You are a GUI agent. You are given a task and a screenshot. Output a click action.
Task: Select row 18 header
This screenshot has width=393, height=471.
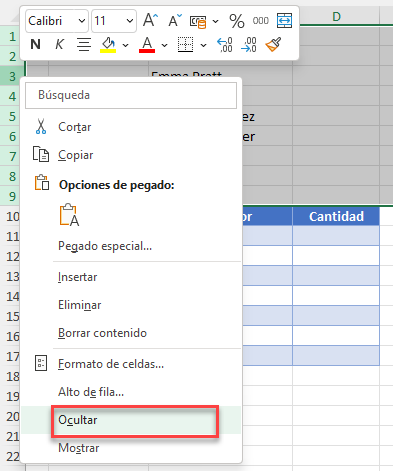(x=12, y=376)
